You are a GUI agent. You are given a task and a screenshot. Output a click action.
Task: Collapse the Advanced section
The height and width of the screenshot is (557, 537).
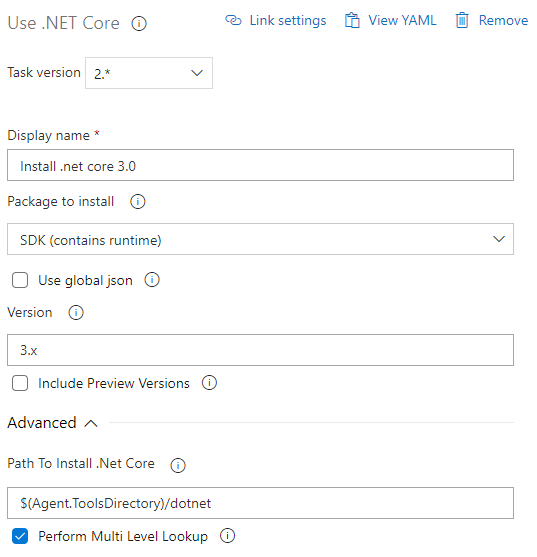[53, 423]
